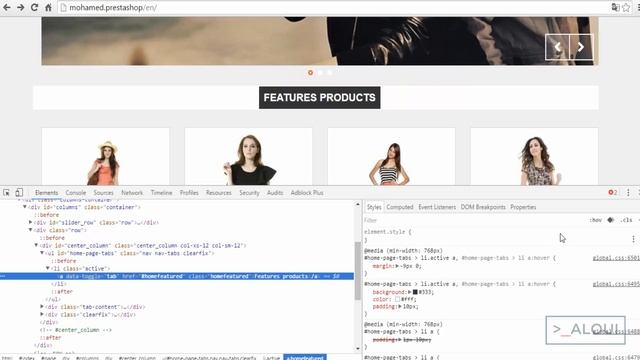Reload the page with the refresh icon
Viewport: 640px width, 360px height.
34,7
